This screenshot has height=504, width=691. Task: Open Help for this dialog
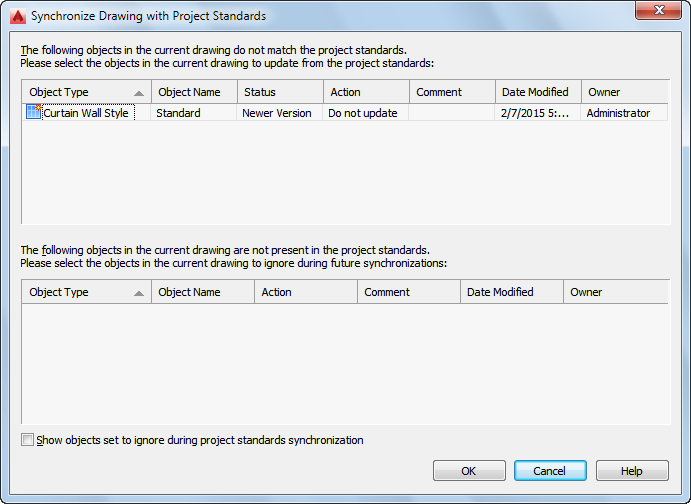[632, 471]
